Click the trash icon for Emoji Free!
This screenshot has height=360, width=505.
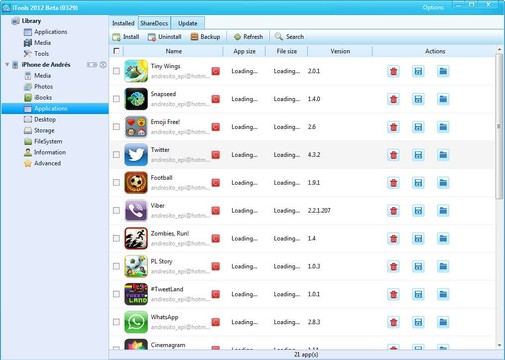(394, 127)
